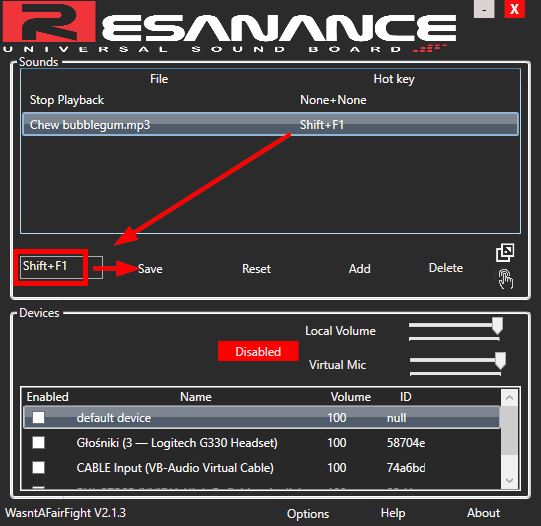This screenshot has height=526, width=541.
Task: Save the hotkey assignment
Action: tap(150, 269)
